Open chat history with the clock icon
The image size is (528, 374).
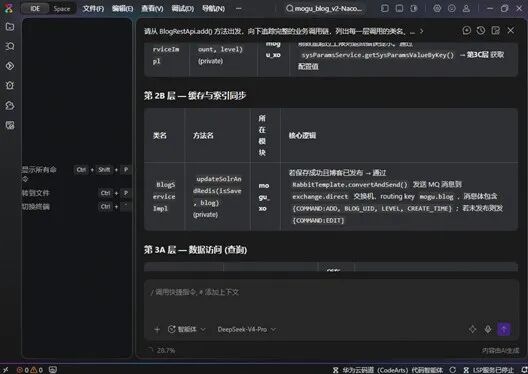point(481,31)
